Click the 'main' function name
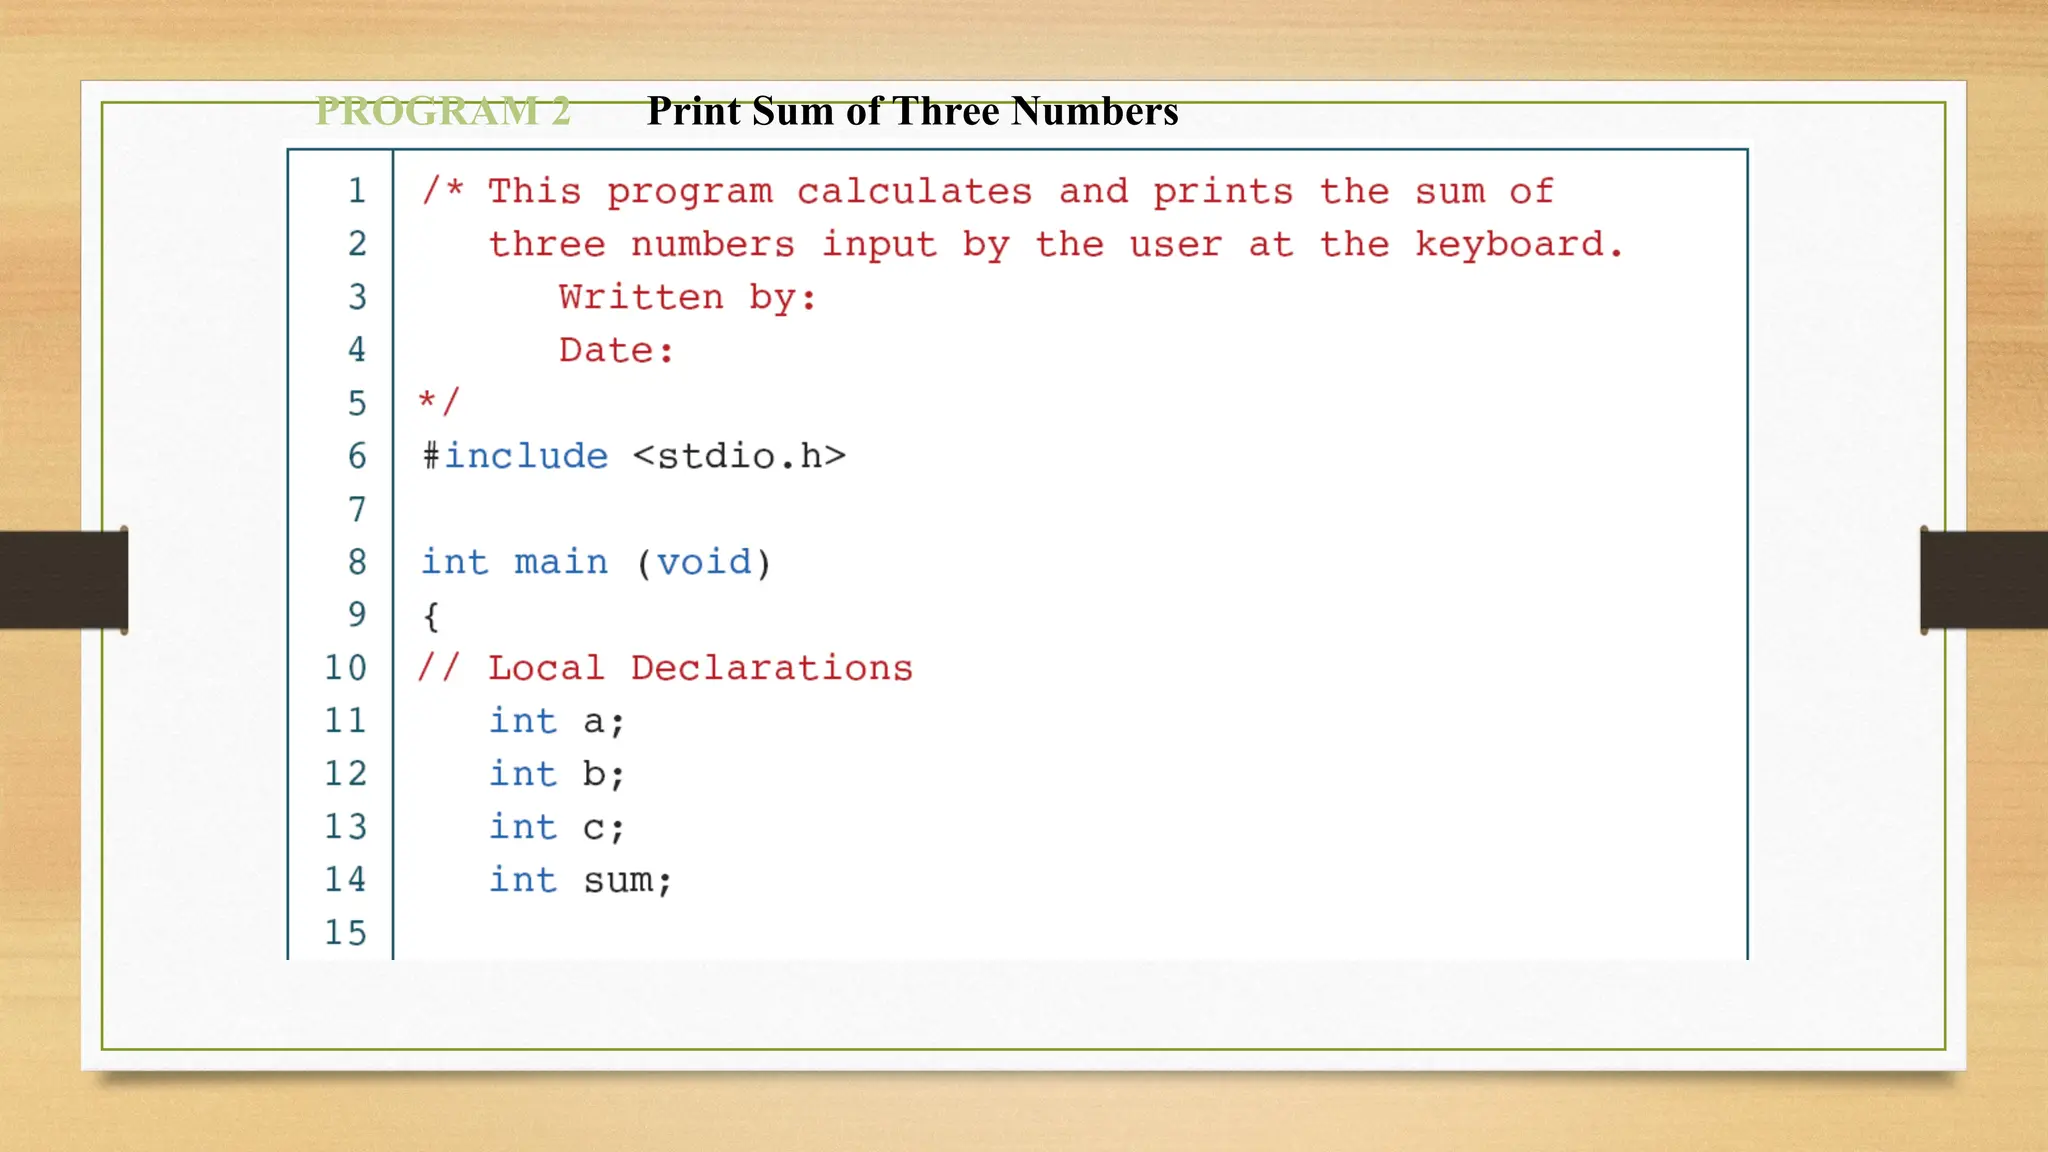 point(560,562)
